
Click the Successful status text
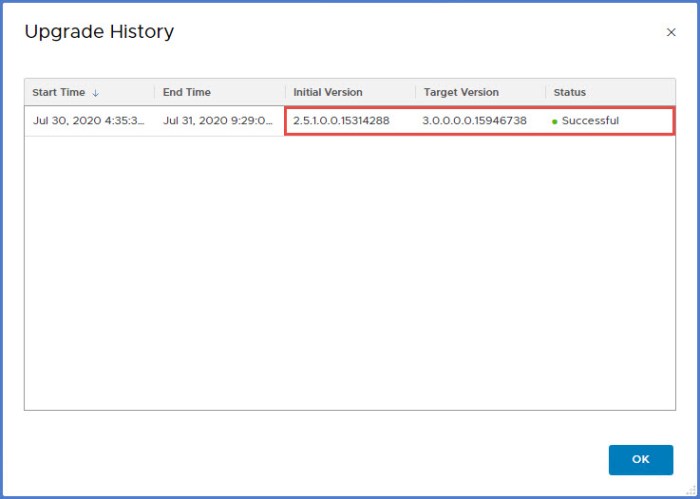click(590, 121)
